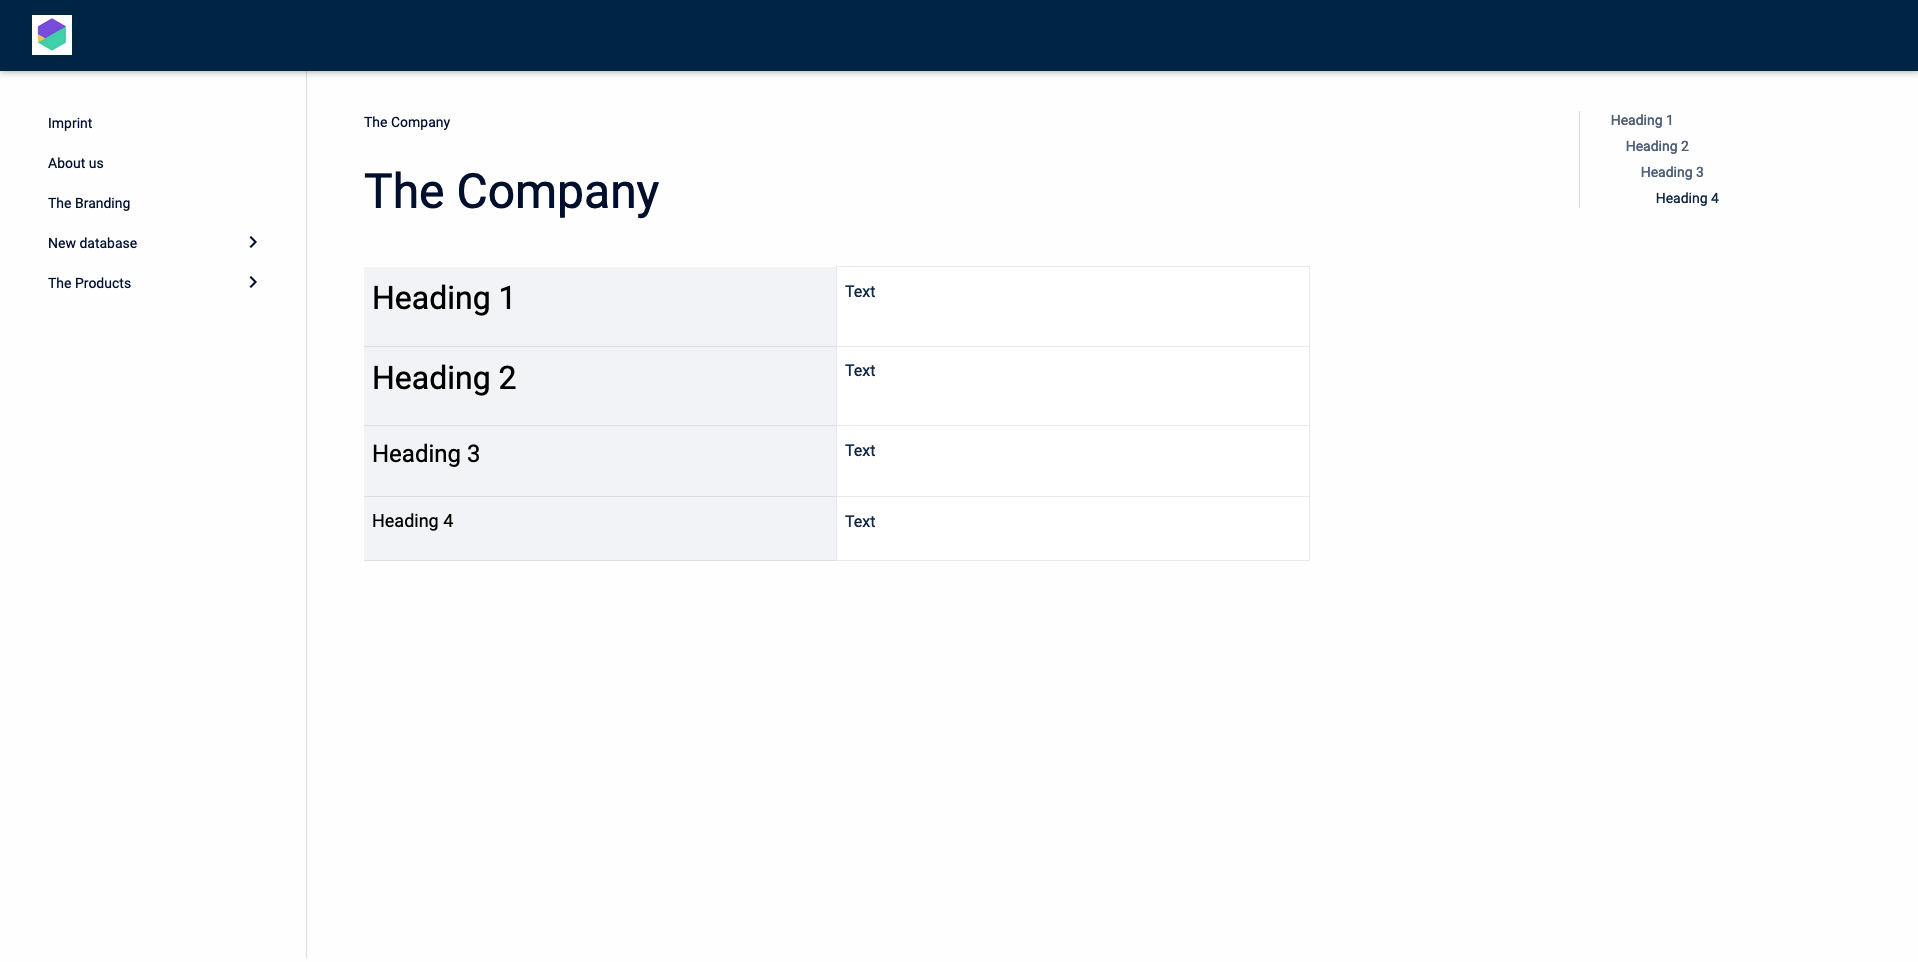Click the Text cell beside Heading 1
Screen dimensions: 1918x962
(860, 292)
